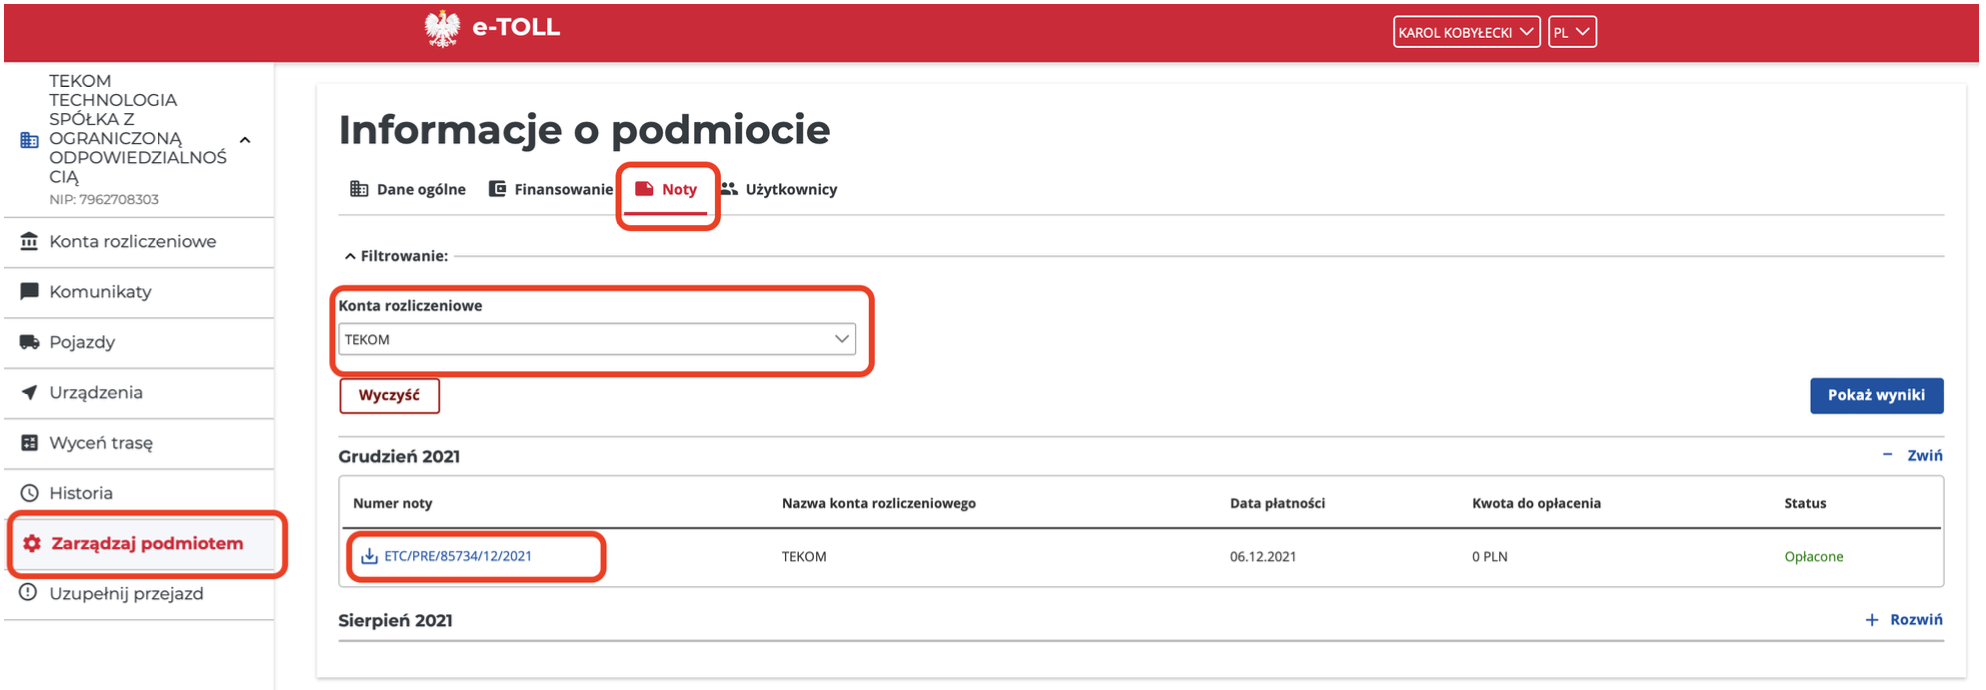Click the NIP: 7962708303 text

pyautogui.click(x=104, y=199)
